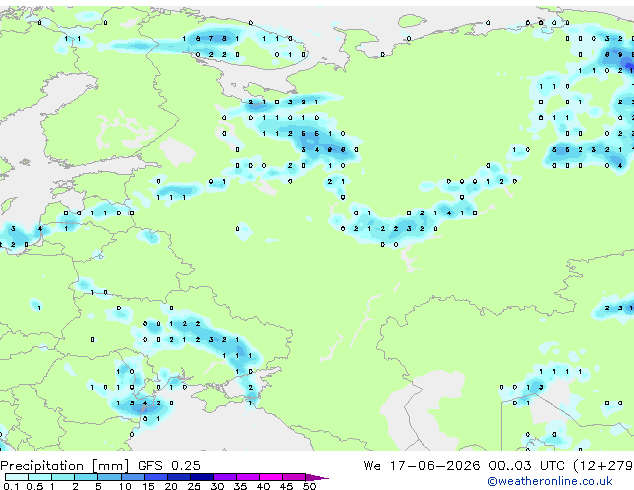Pick the 30–35 mm purple legend swatch
Screen dimensions: 634x490
225,477
